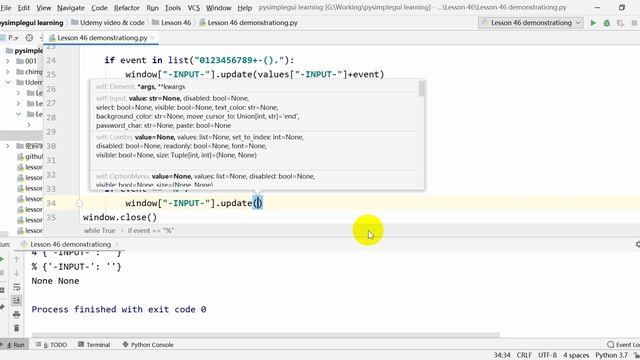Click 'Lesson 46 demonstrationg.py' breadcrumb
The image size is (640, 360).
(249, 23)
